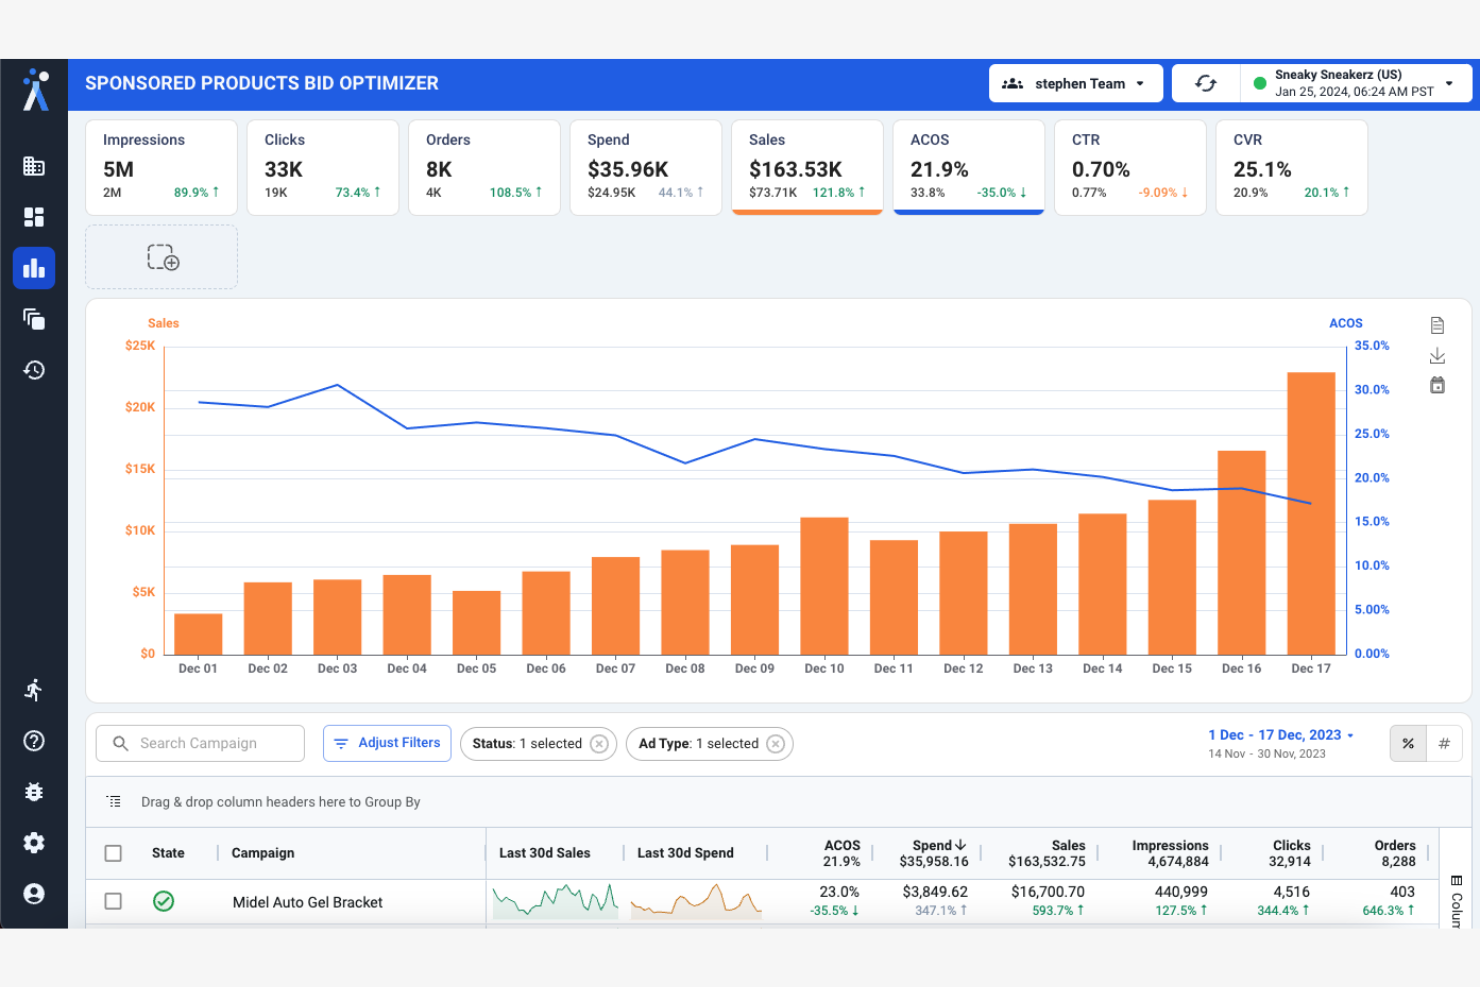Report a bug via the sidebar bug icon

click(34, 792)
